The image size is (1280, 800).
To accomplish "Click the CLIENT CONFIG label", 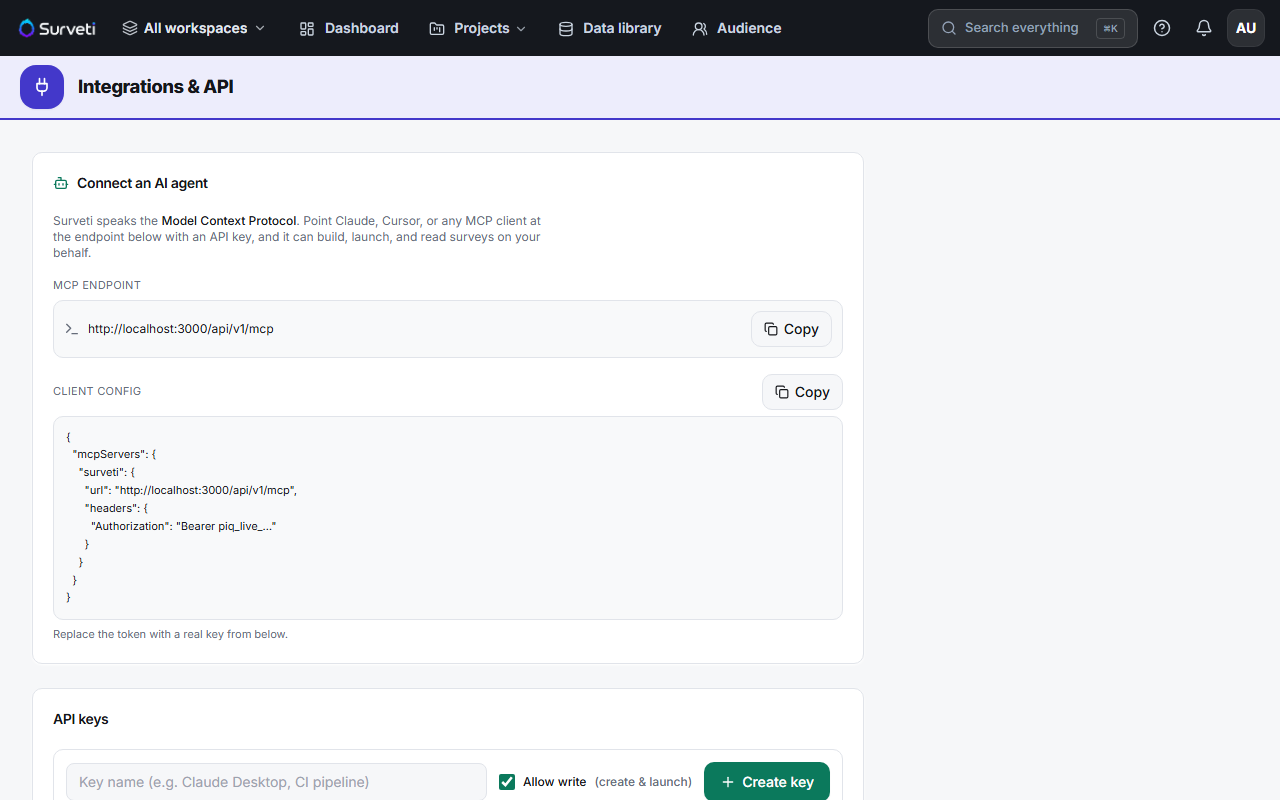I will coord(97,391).
